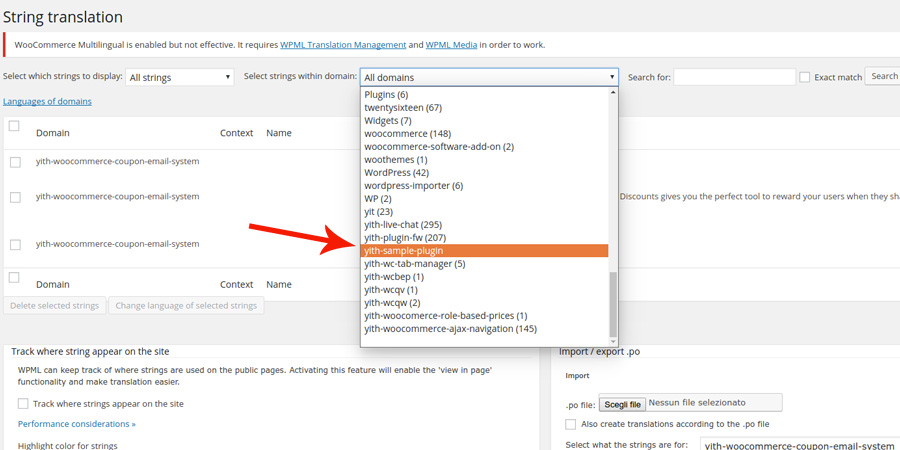This screenshot has width=900, height=450.
Task: Click the Search button
Action: (x=884, y=76)
